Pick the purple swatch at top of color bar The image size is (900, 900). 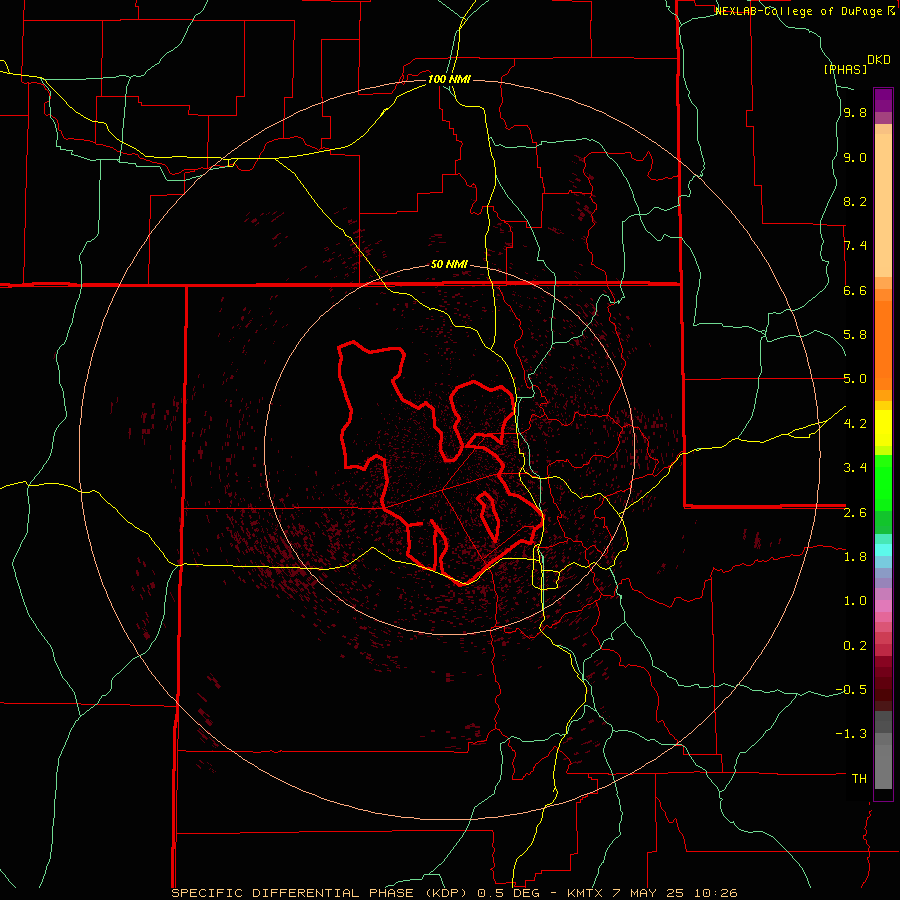click(883, 100)
